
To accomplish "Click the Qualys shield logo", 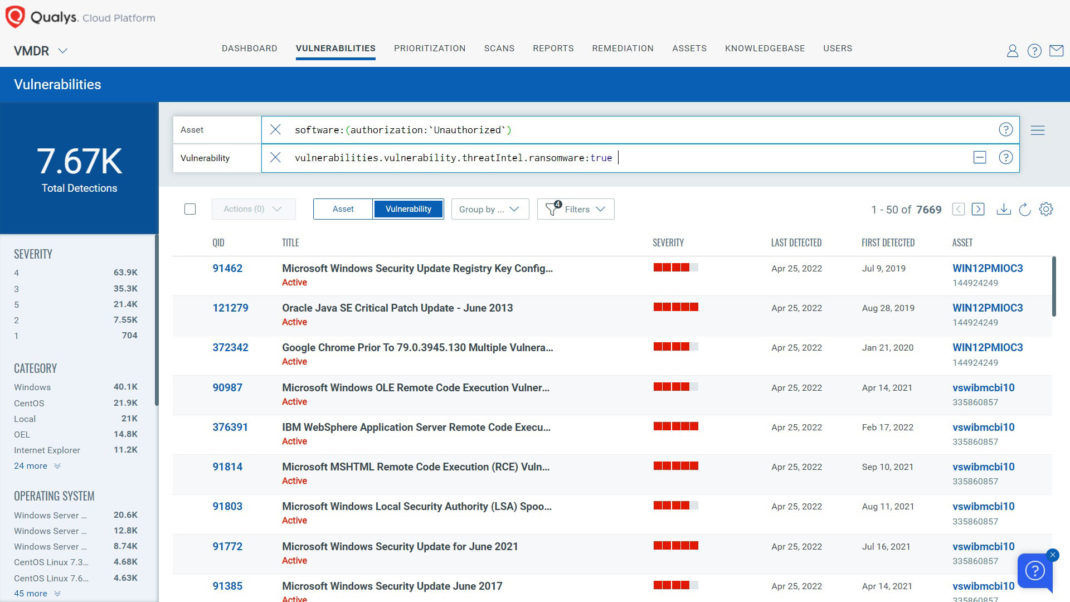I will [x=15, y=16].
